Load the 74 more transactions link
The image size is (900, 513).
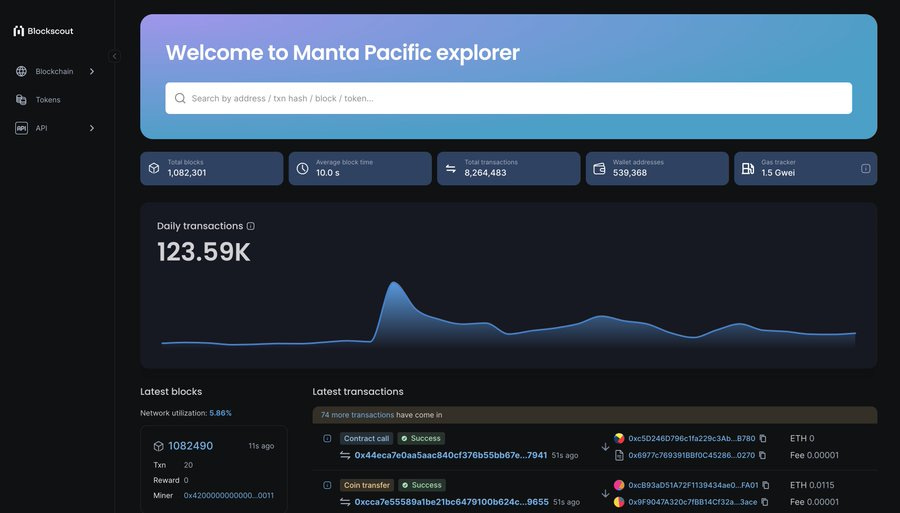click(357, 415)
